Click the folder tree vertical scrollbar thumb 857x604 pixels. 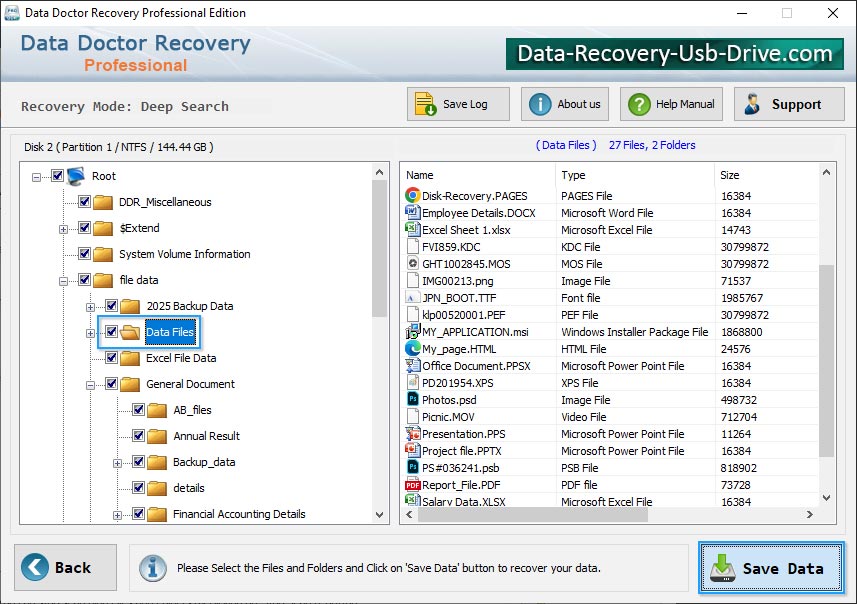(379, 249)
